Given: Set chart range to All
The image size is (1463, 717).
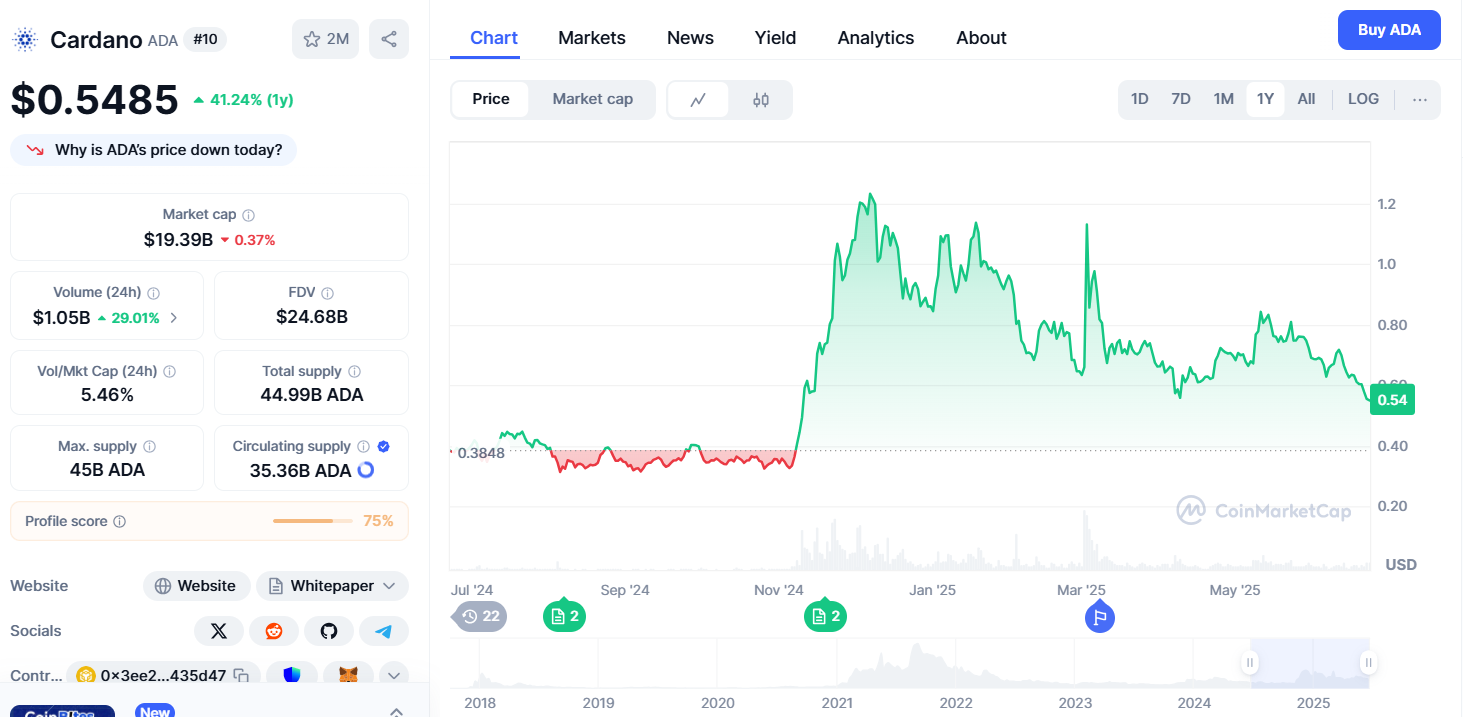Looking at the screenshot, I should [x=1306, y=99].
